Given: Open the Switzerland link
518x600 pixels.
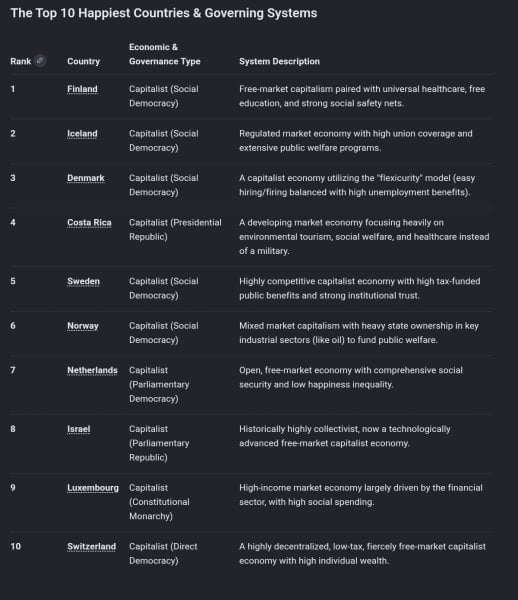Looking at the screenshot, I should 91,547.
